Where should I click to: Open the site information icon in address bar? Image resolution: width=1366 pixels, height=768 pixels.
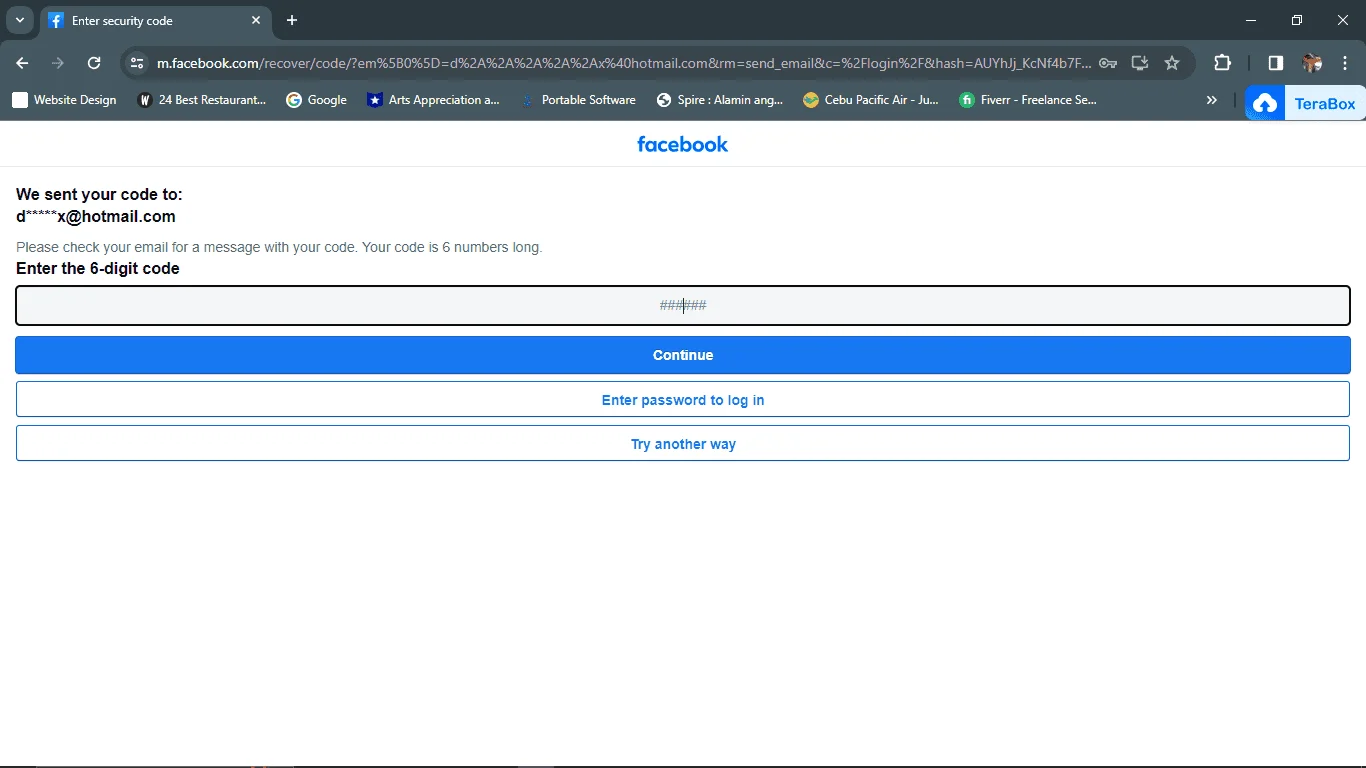[138, 63]
